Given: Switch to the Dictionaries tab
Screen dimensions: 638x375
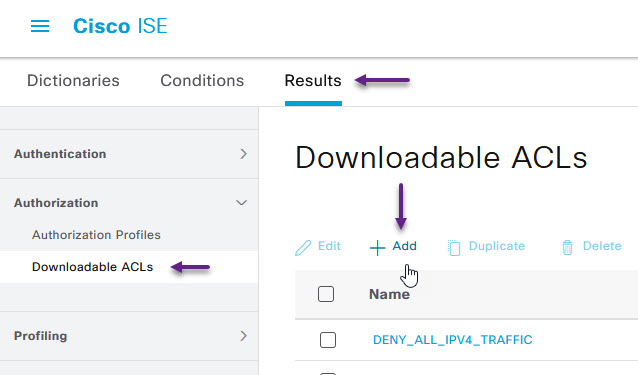Looking at the screenshot, I should [x=73, y=81].
